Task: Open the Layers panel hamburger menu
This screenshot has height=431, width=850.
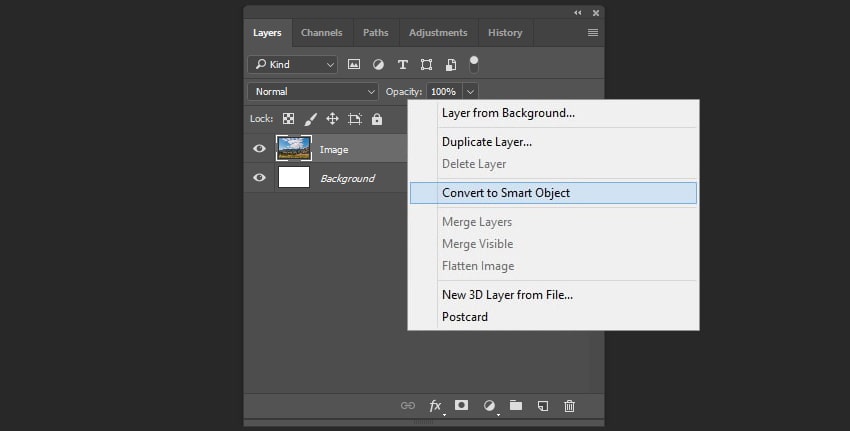Action: tap(593, 32)
